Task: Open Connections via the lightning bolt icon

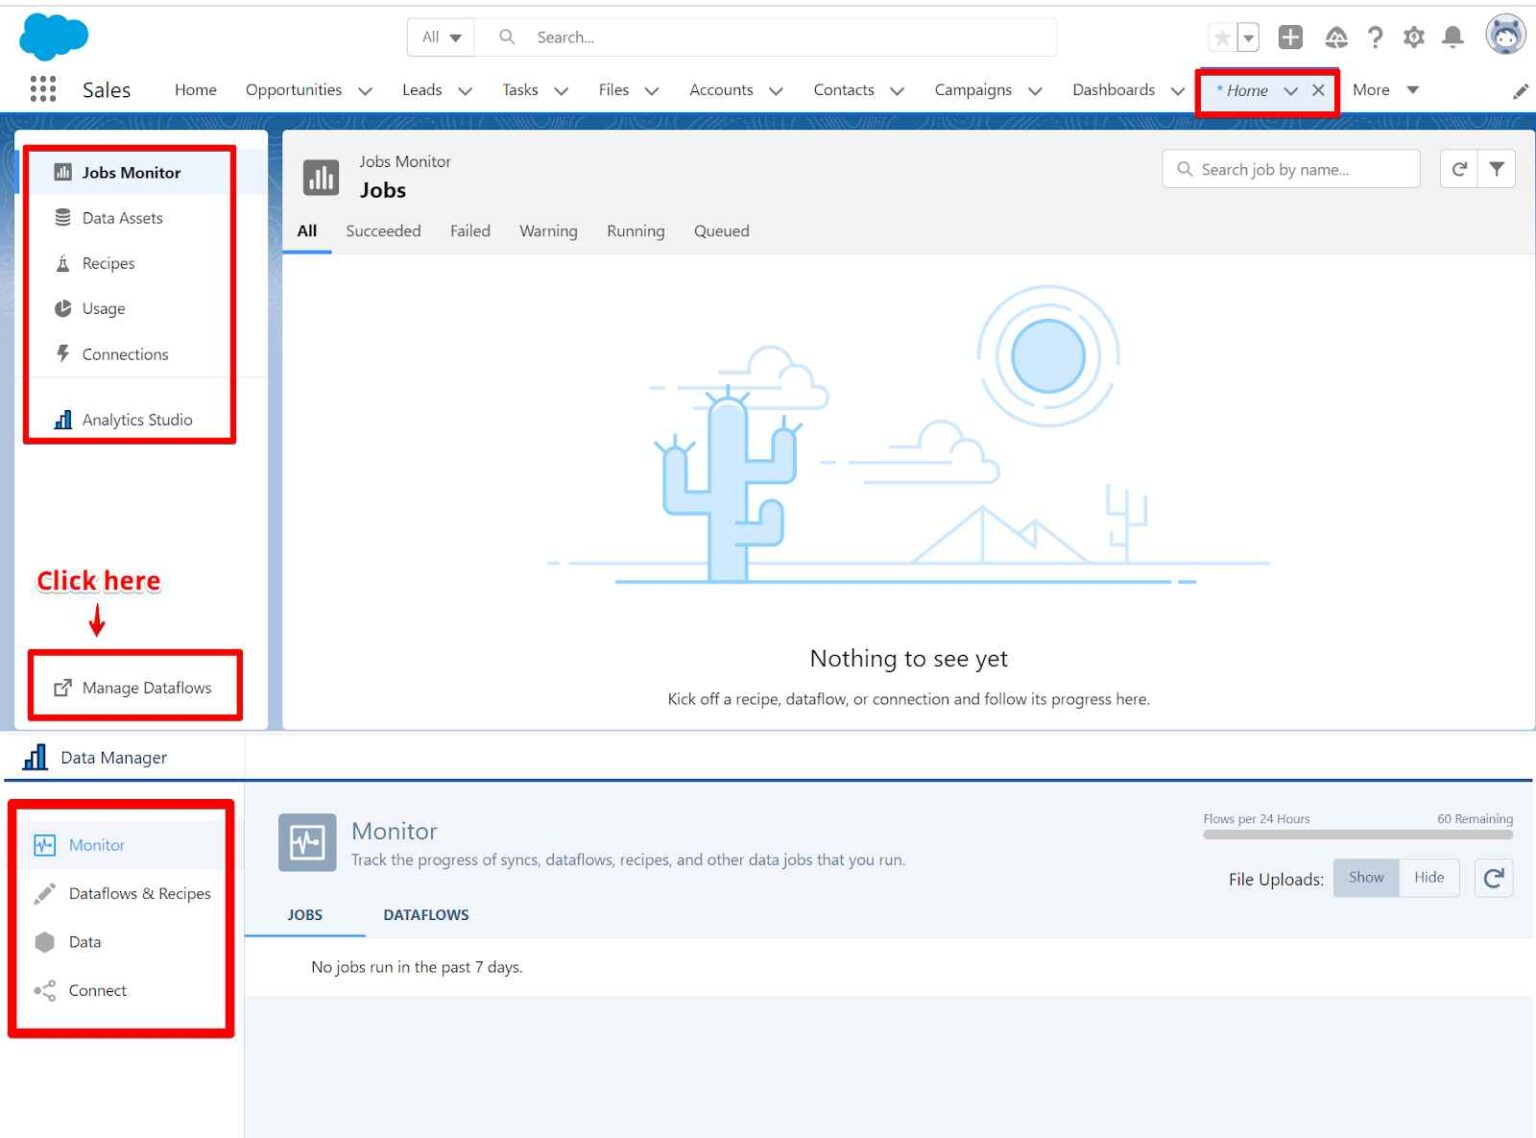Action: (63, 354)
